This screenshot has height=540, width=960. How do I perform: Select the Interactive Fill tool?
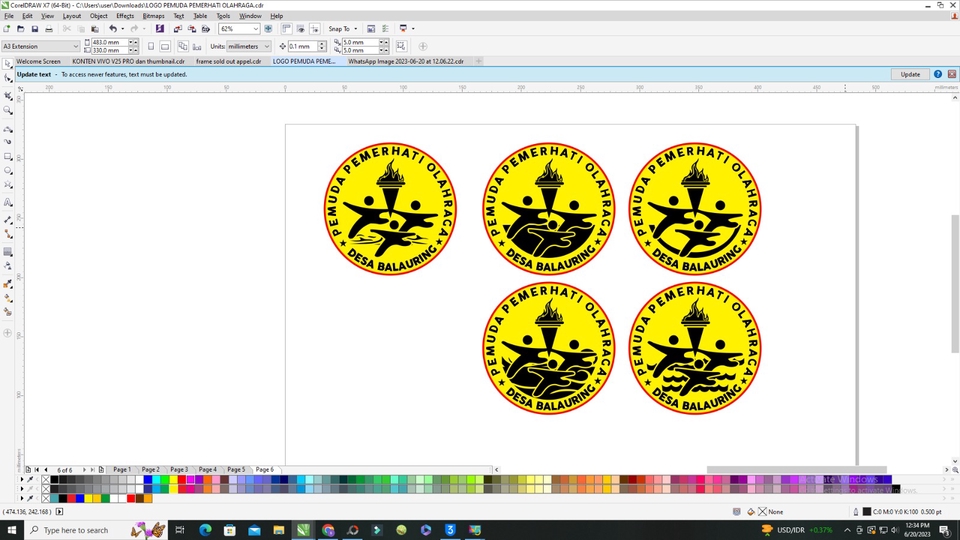click(x=8, y=298)
